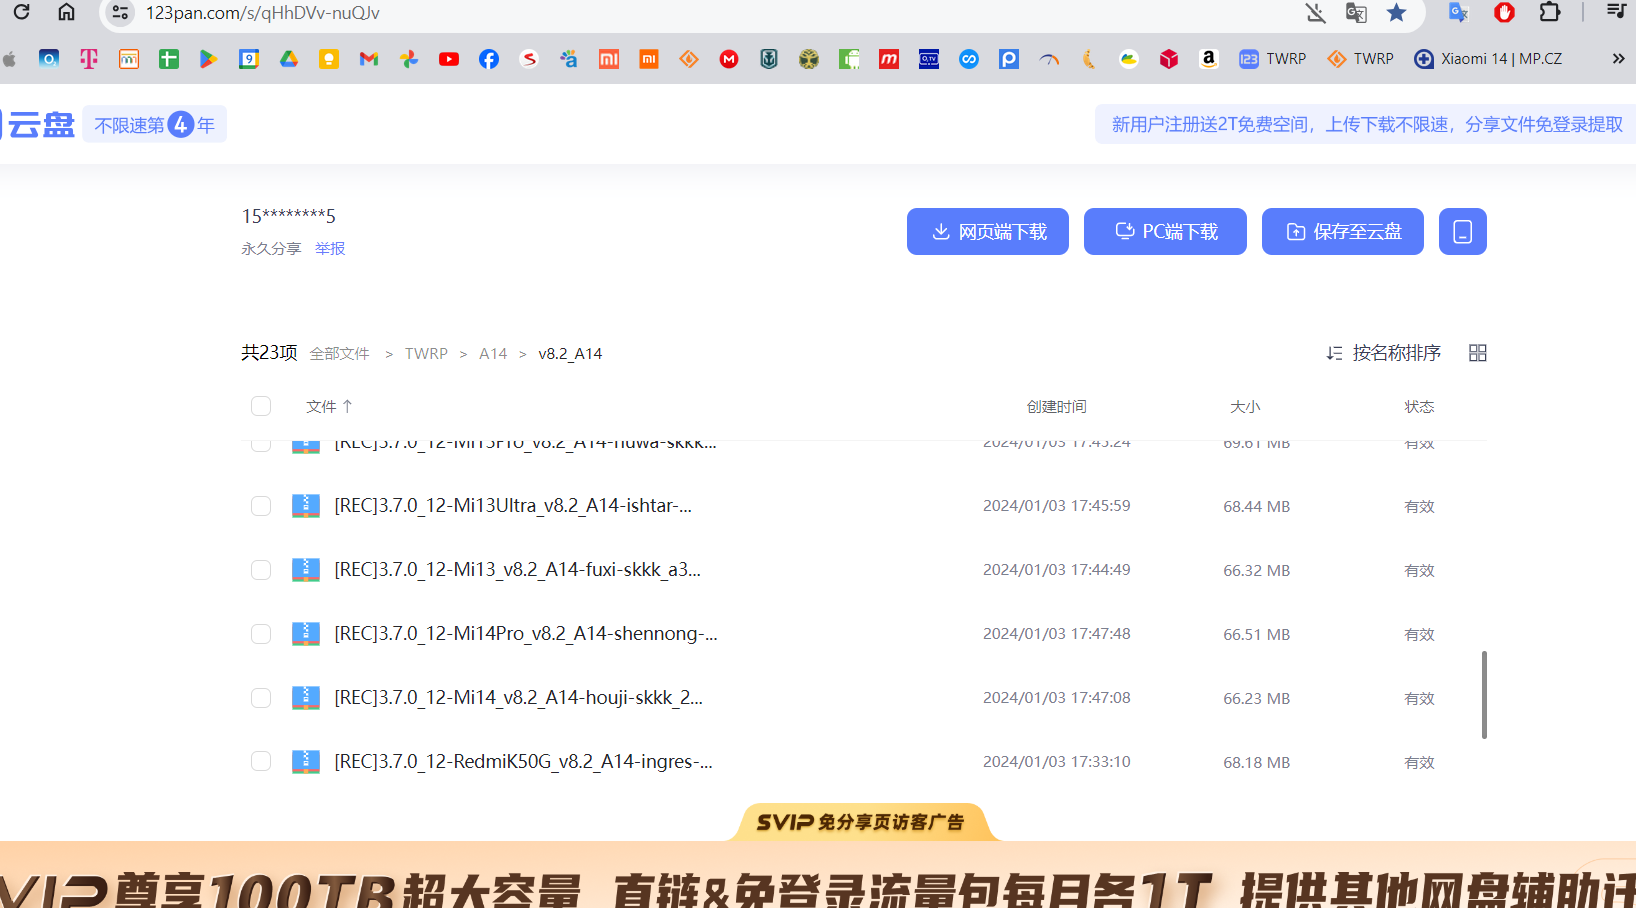Open the Google Play bookmark icon
Screen dimensions: 1636x908
click(208, 59)
